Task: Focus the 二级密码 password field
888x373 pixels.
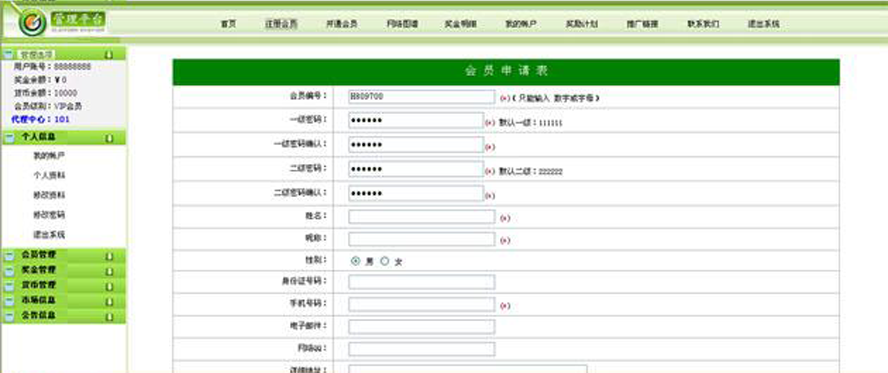Action: point(416,169)
